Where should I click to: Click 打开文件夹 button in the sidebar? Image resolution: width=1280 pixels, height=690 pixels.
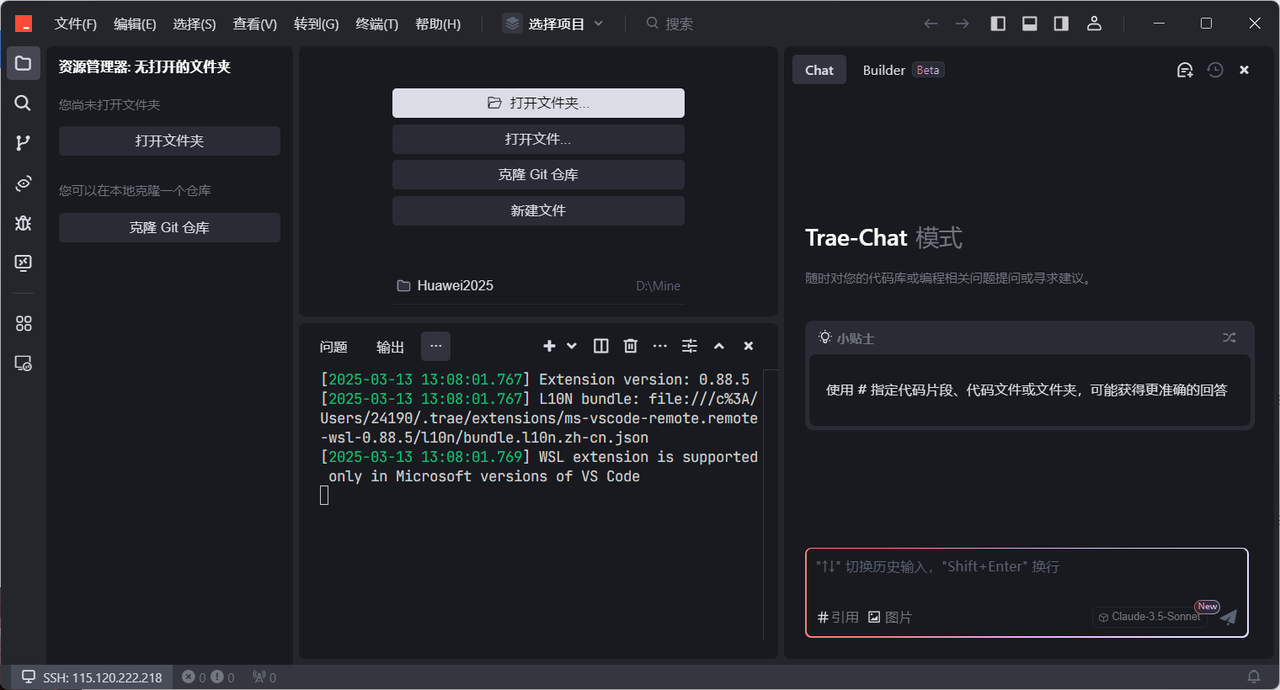coord(170,141)
